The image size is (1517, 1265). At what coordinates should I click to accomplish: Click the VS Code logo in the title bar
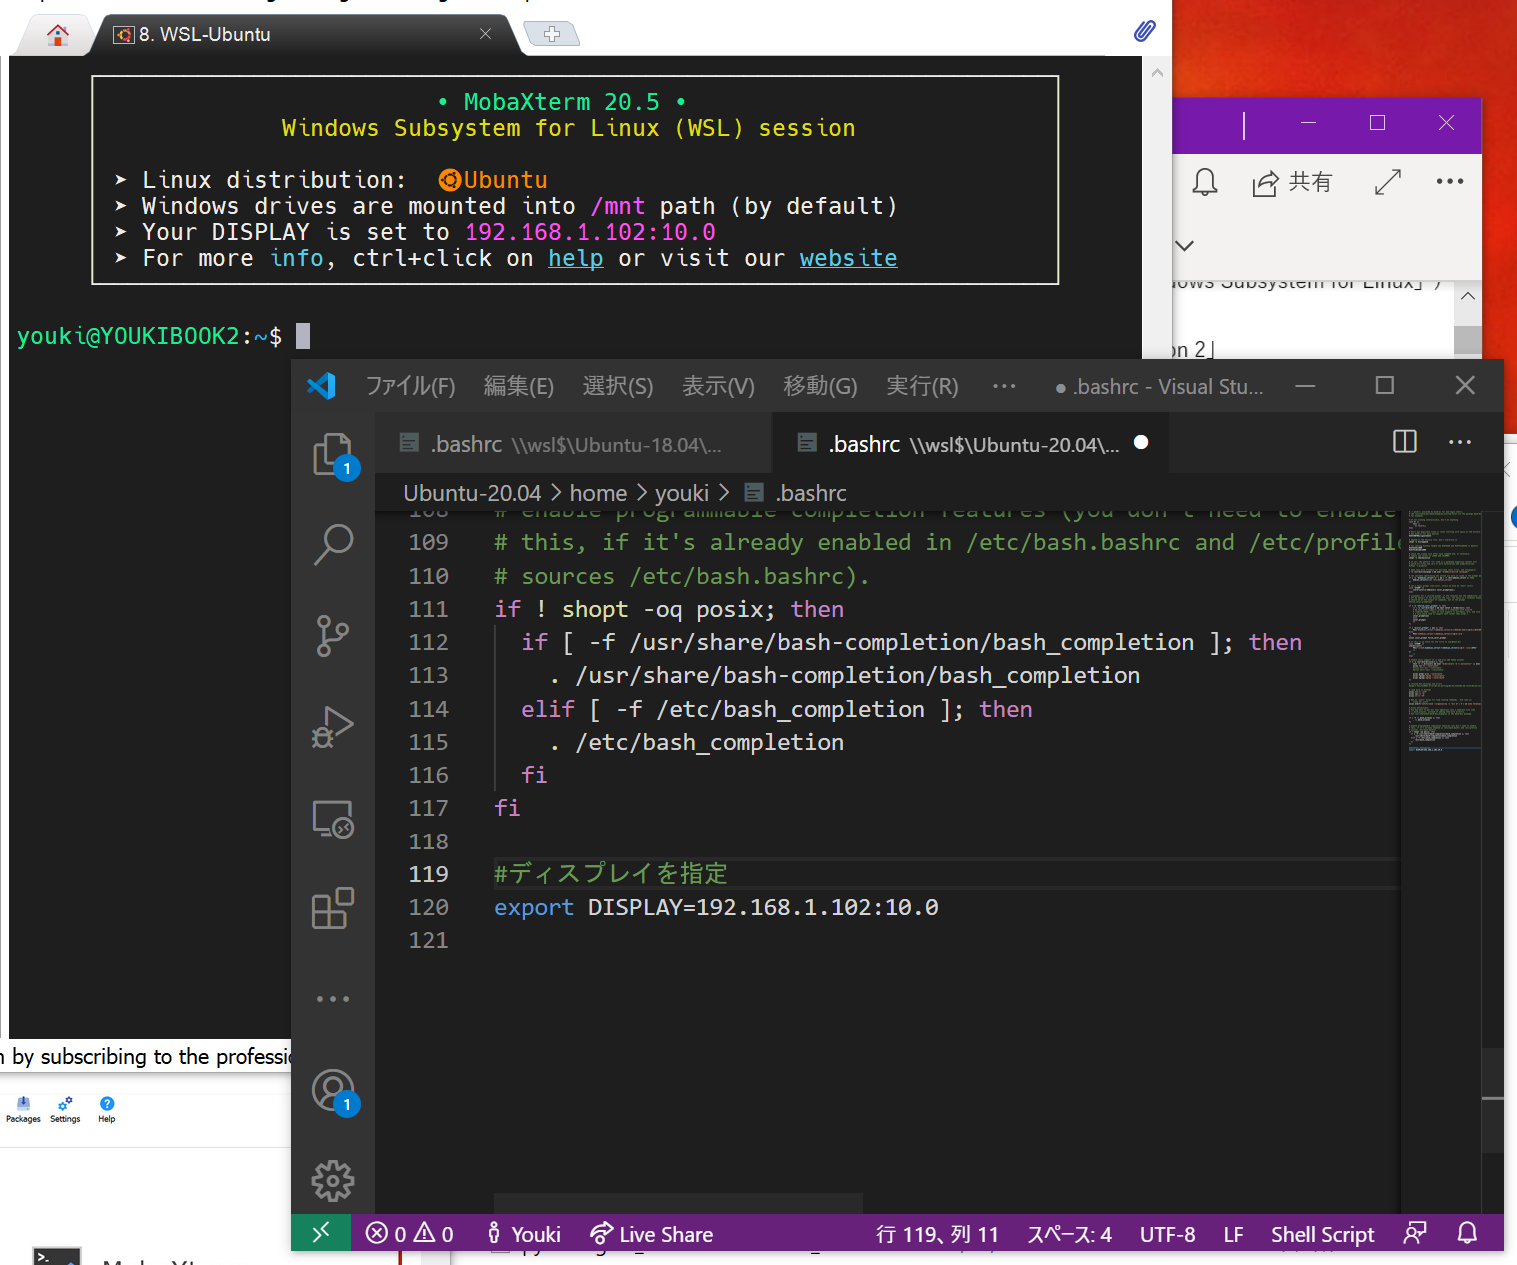point(322,386)
